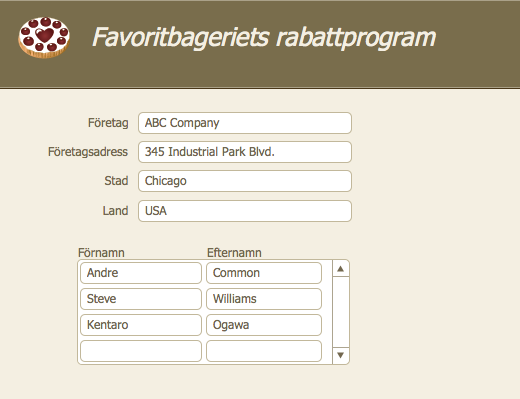Click the empty Efternamn field in the last row
This screenshot has height=399, width=520.
click(x=264, y=351)
